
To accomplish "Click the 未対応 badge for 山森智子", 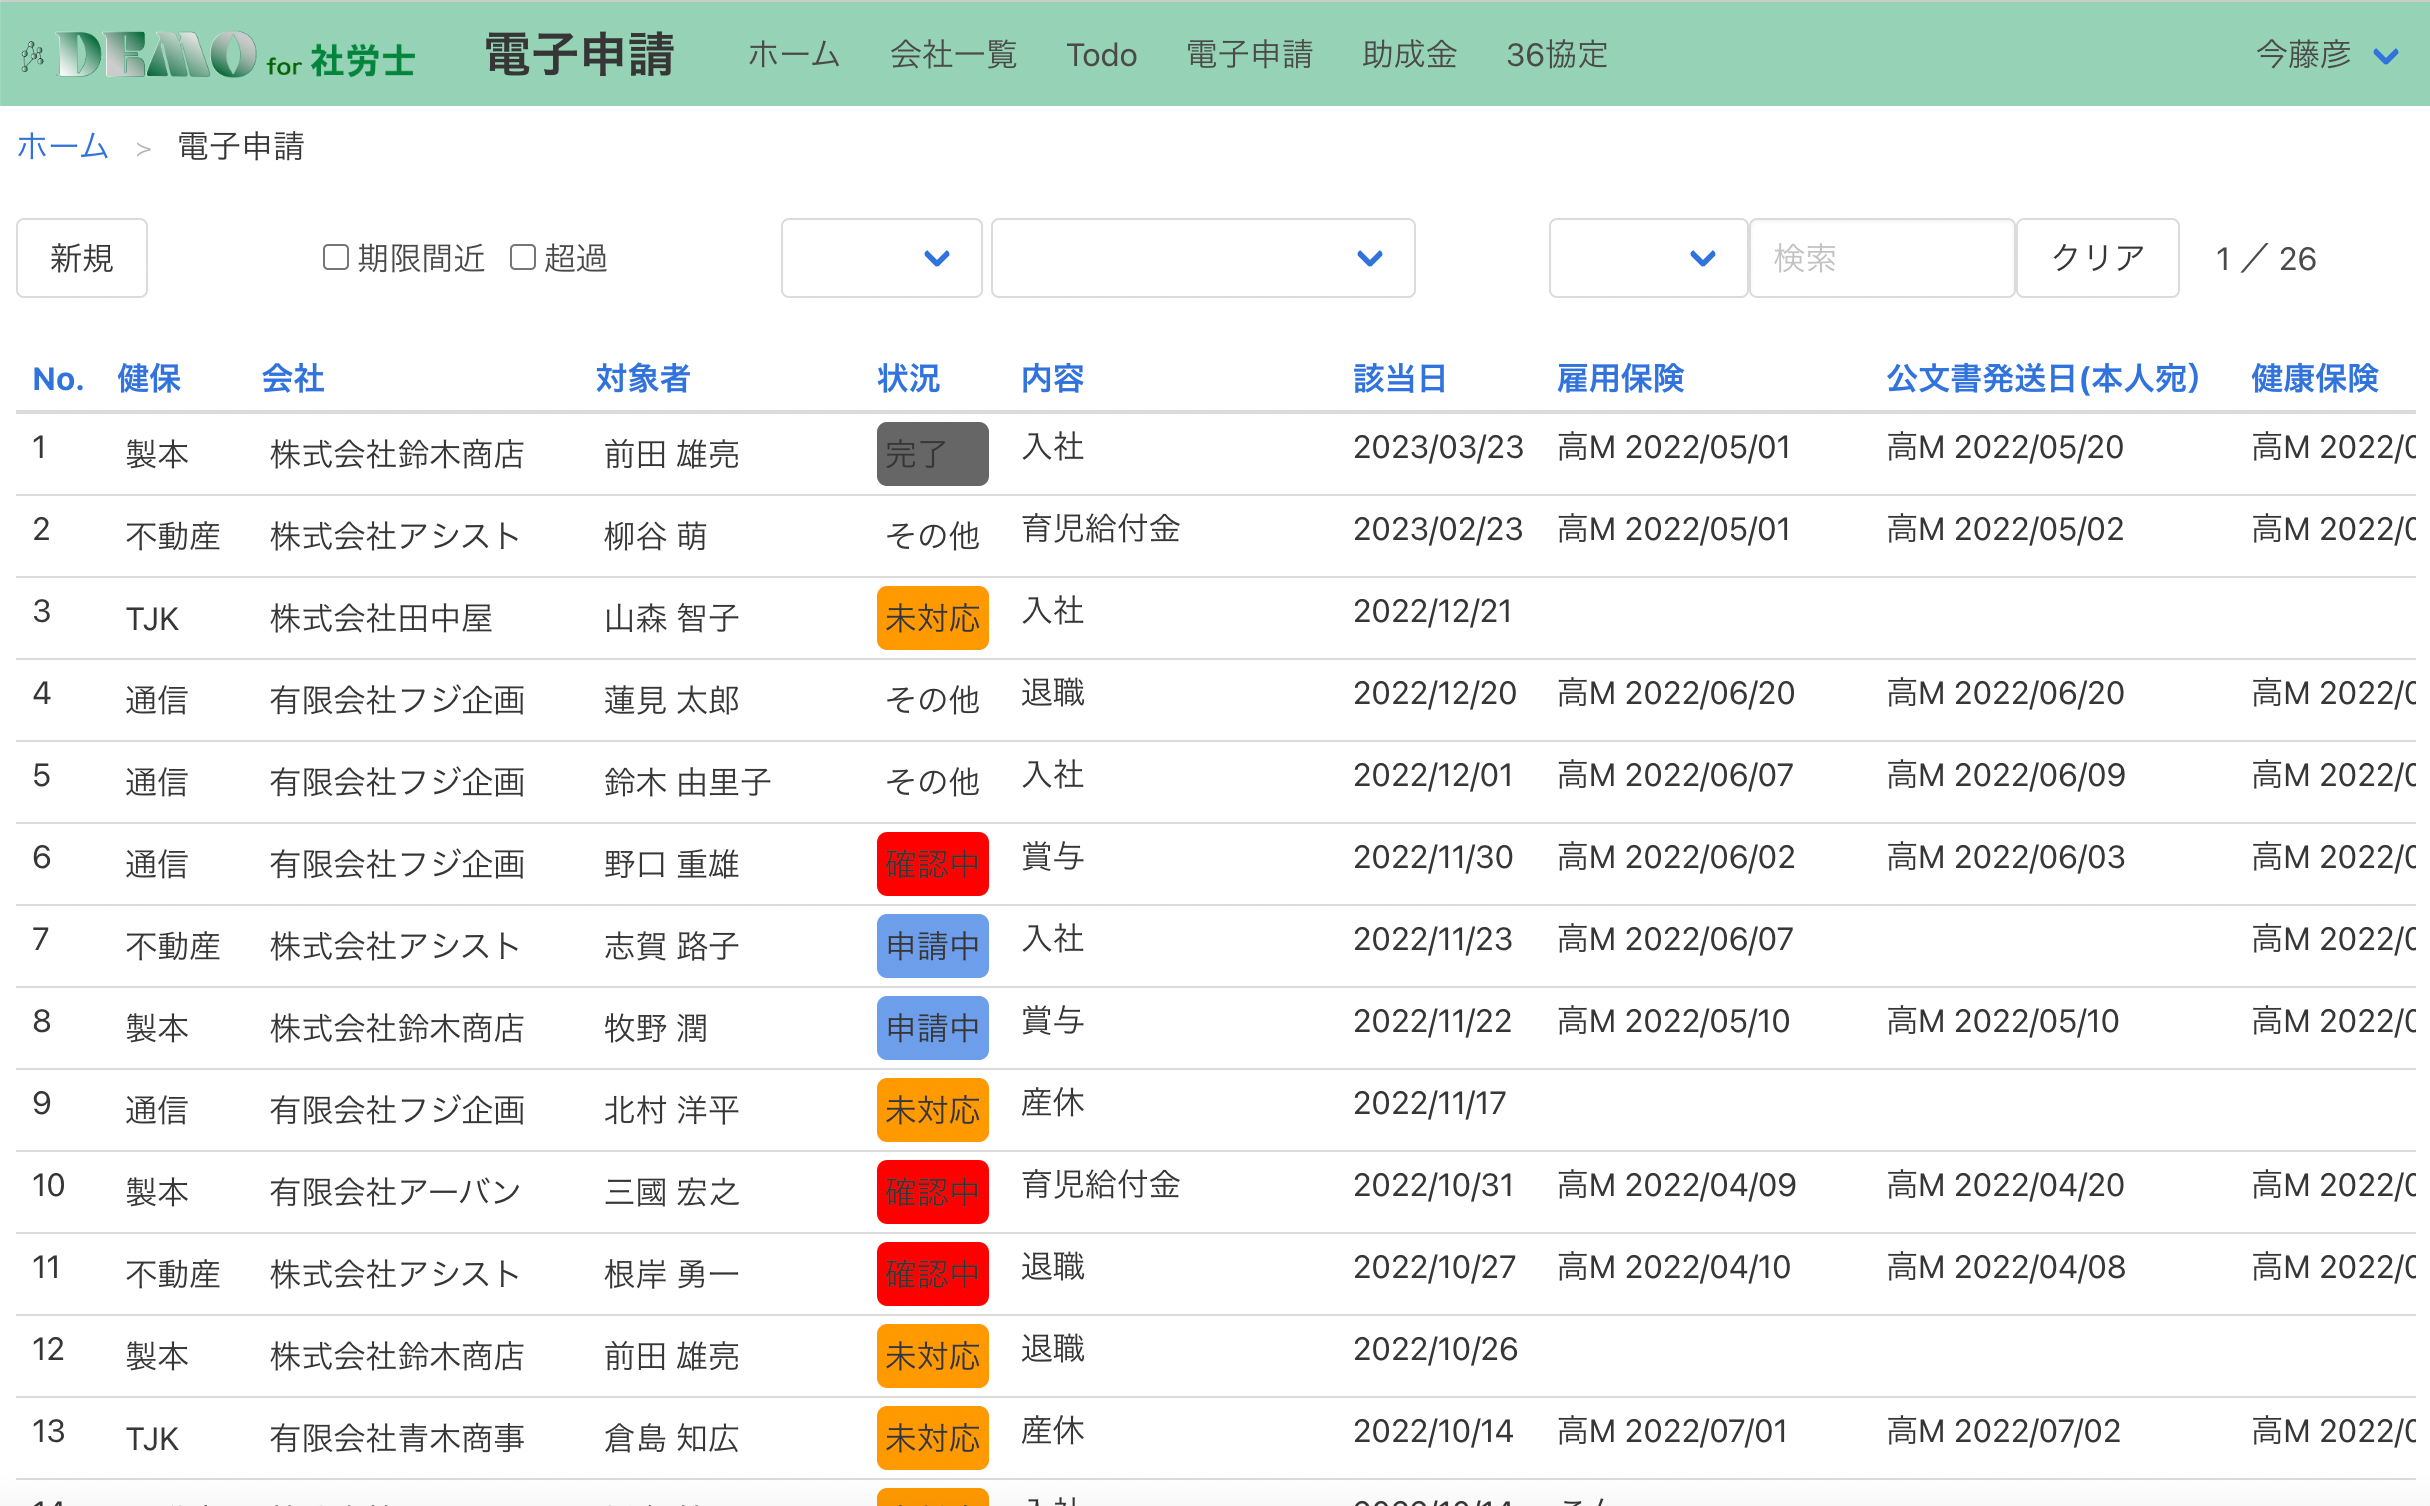I will (x=932, y=618).
